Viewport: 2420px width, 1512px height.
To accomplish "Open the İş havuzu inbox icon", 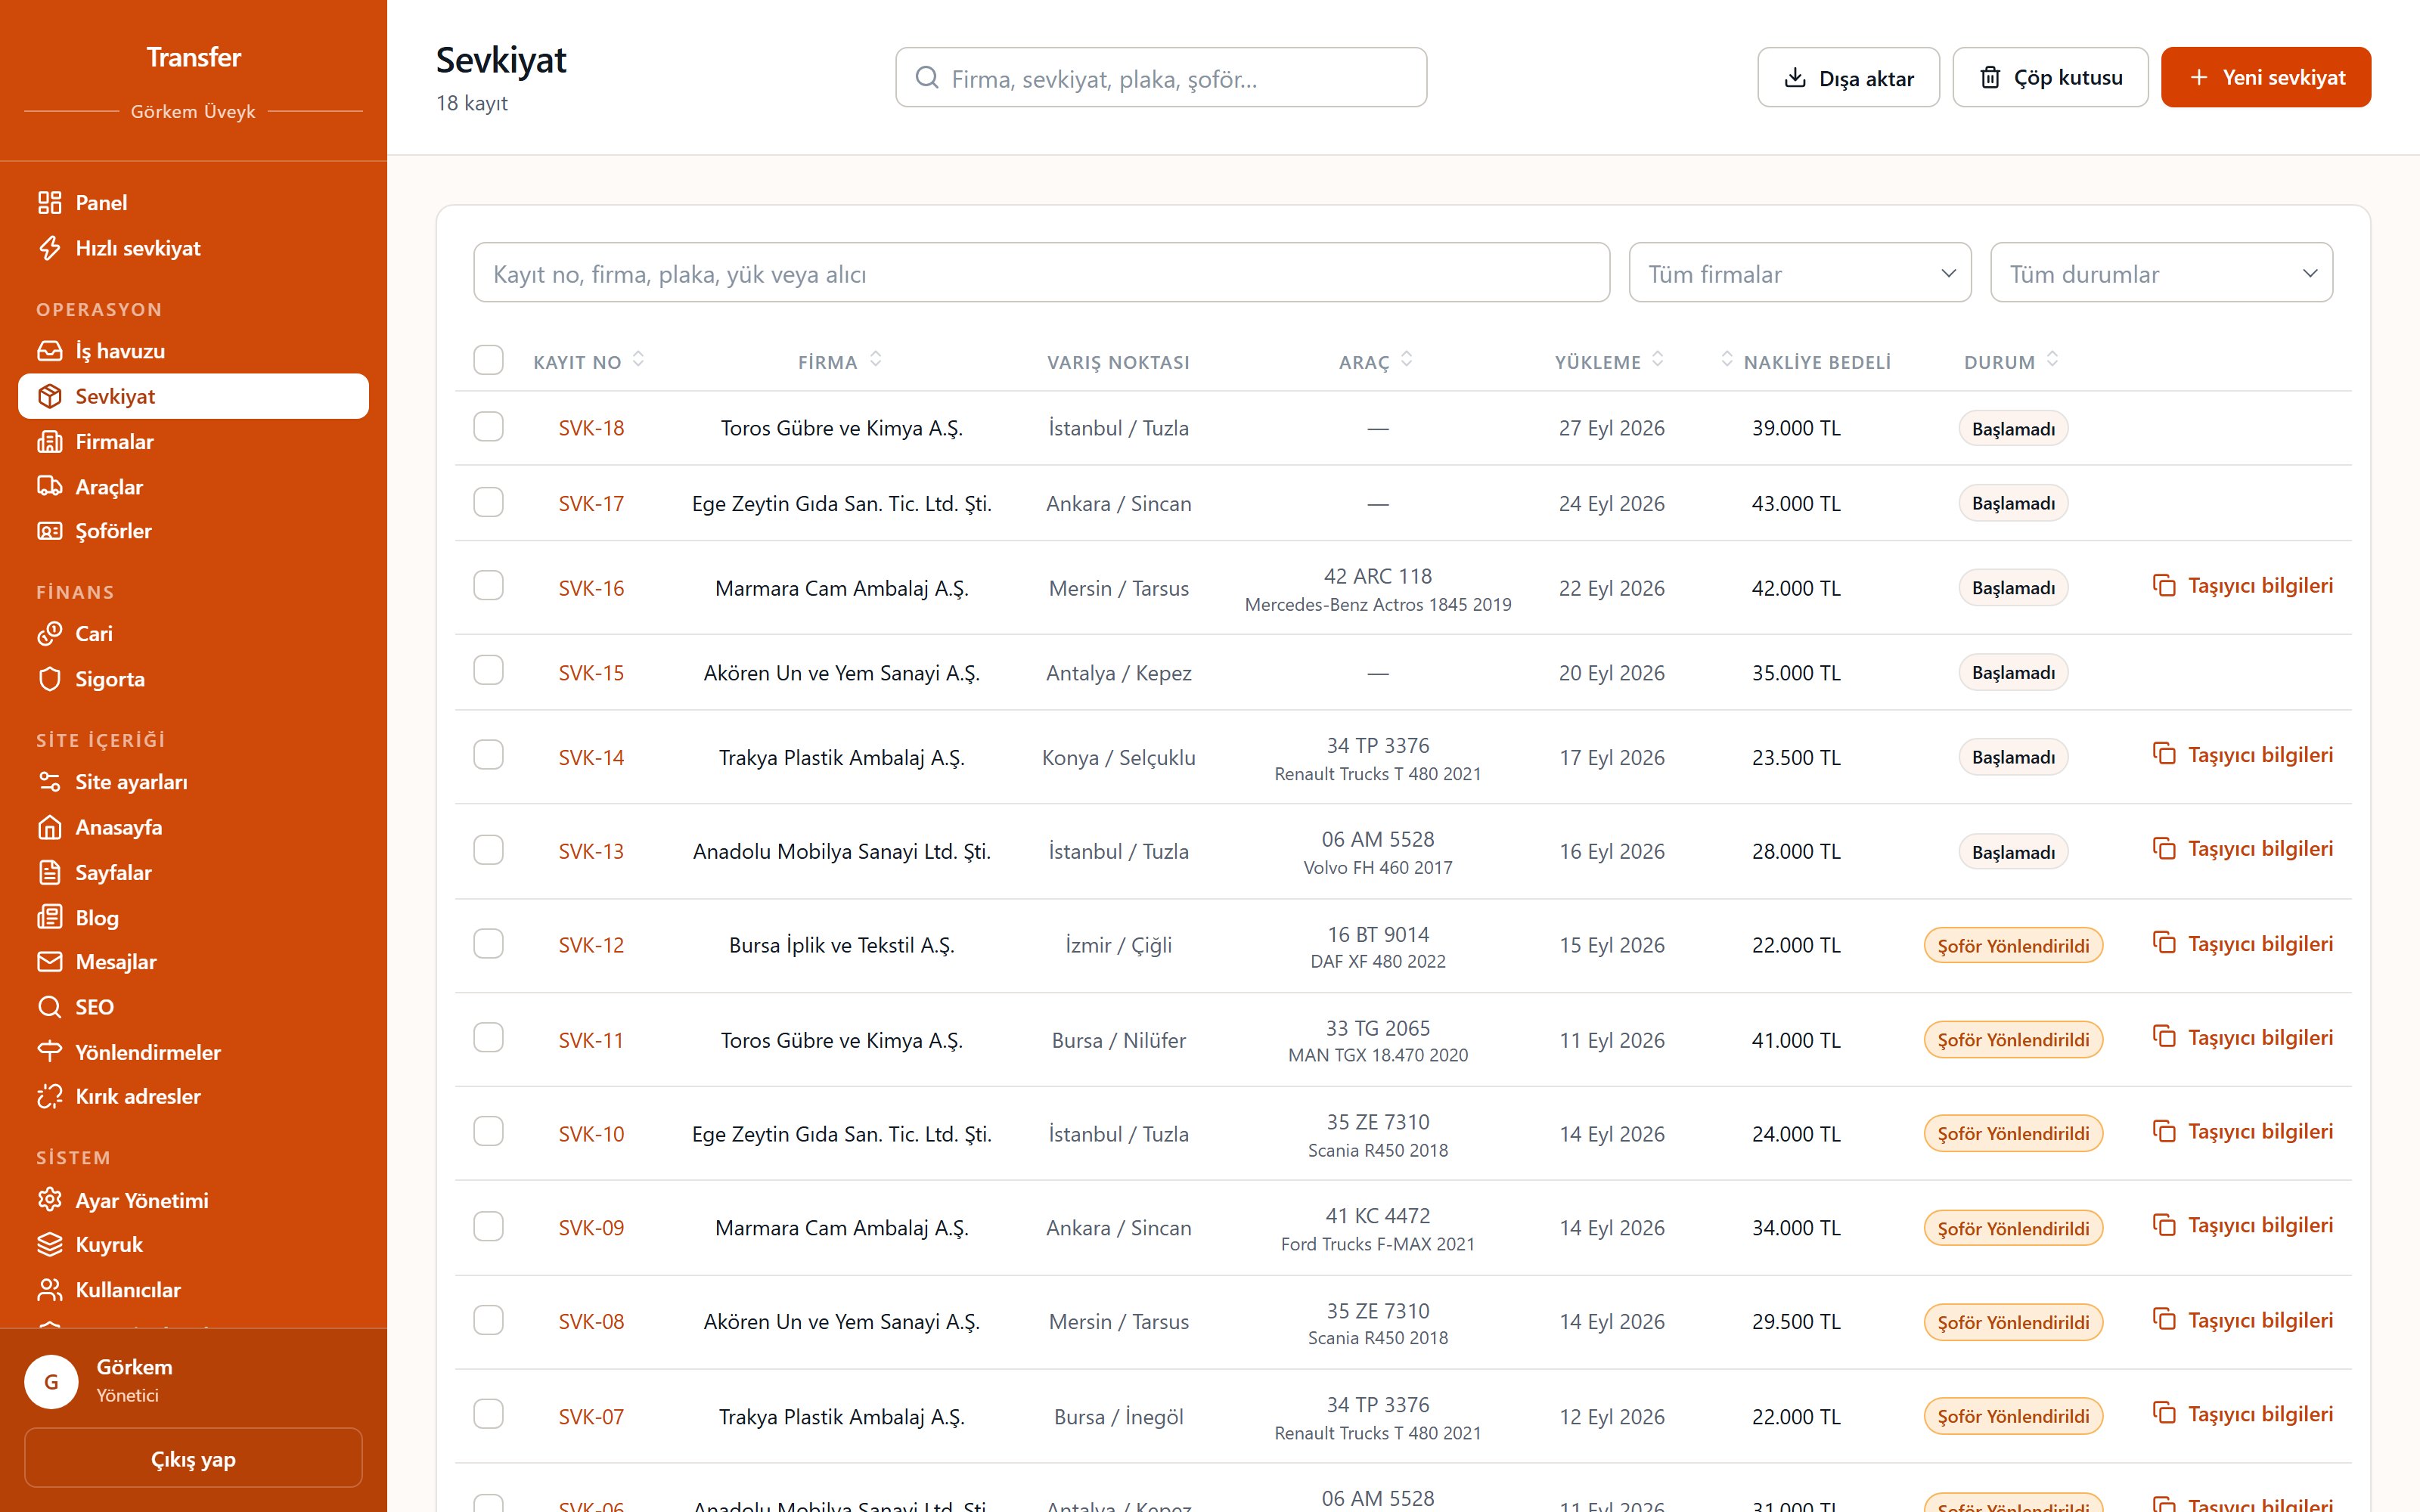I will 49,351.
